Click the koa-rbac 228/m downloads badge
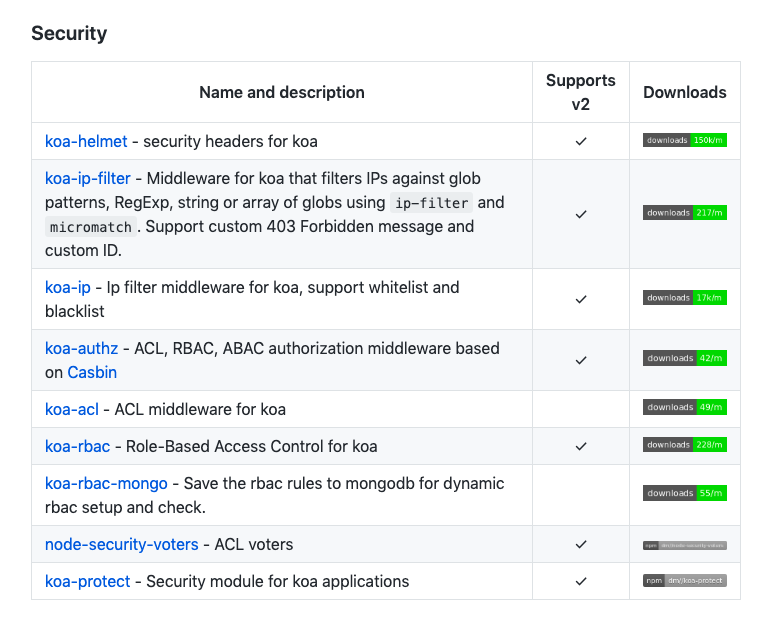This screenshot has width=771, height=621. (x=684, y=445)
